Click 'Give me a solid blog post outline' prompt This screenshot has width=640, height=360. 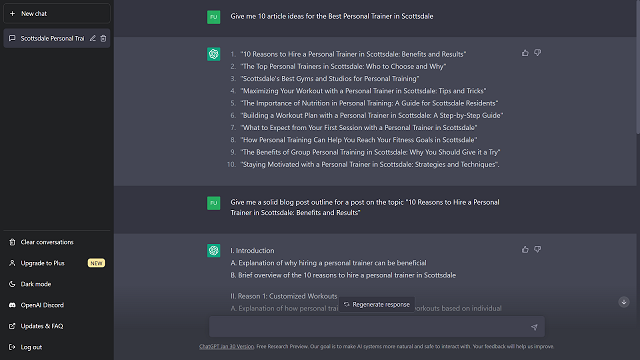point(364,207)
